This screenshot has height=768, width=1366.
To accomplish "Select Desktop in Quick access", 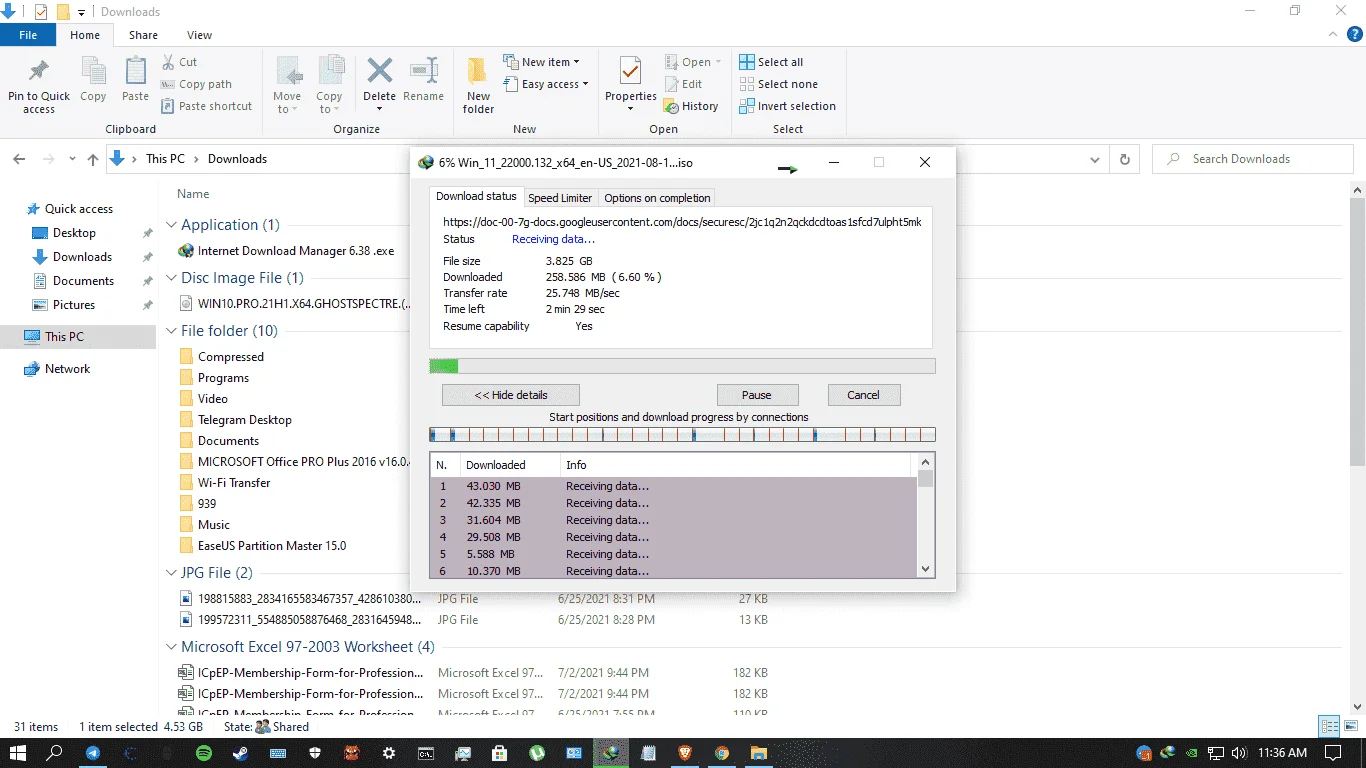I will (x=75, y=233).
